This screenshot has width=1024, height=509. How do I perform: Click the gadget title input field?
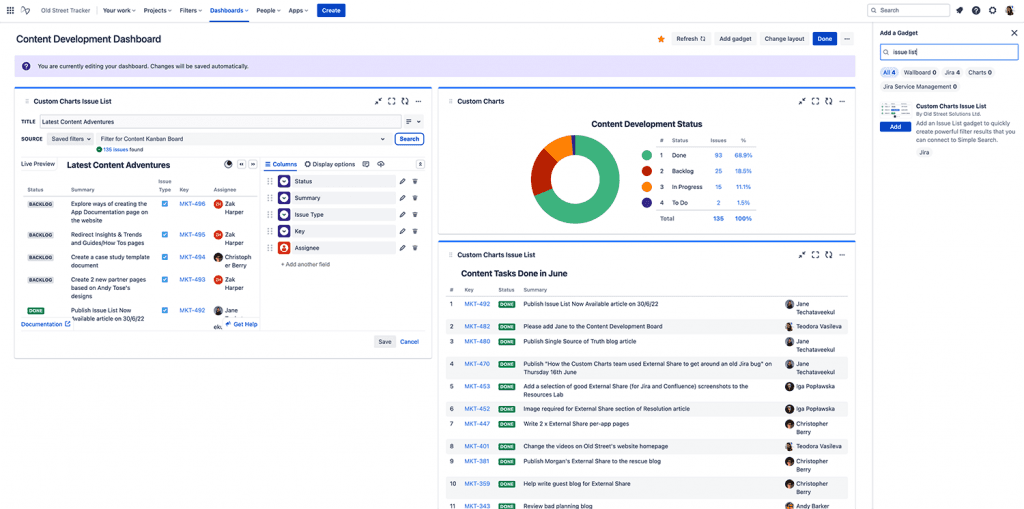(x=220, y=121)
